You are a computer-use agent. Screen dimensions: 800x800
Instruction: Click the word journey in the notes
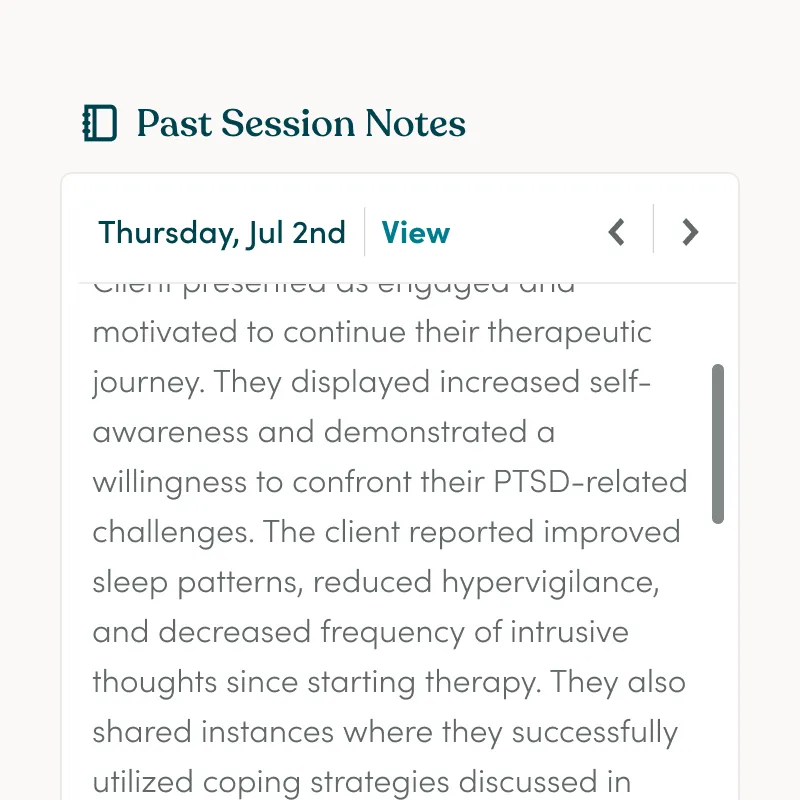click(147, 382)
